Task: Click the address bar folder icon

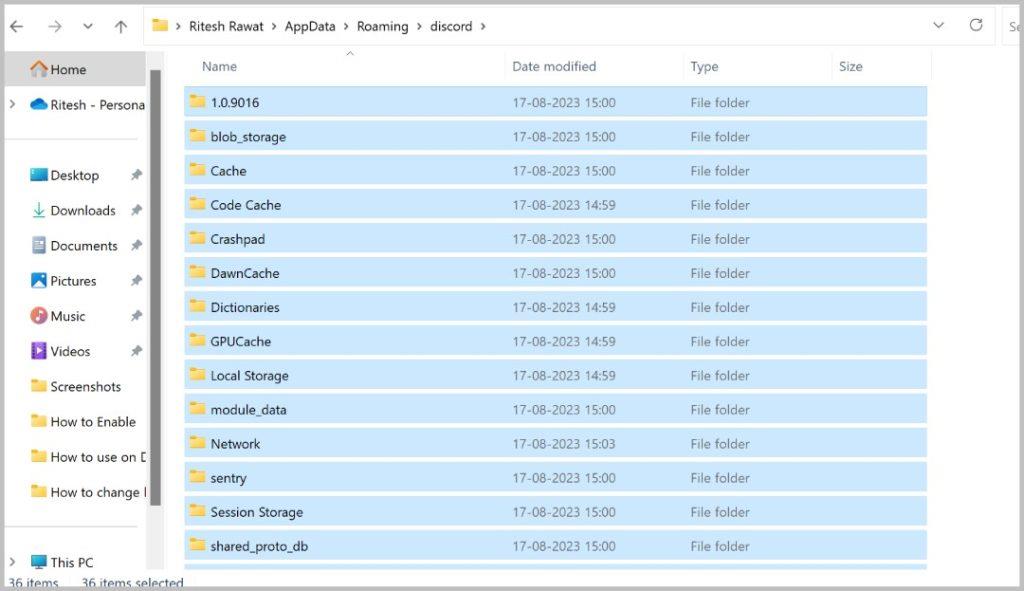Action: tap(160, 25)
